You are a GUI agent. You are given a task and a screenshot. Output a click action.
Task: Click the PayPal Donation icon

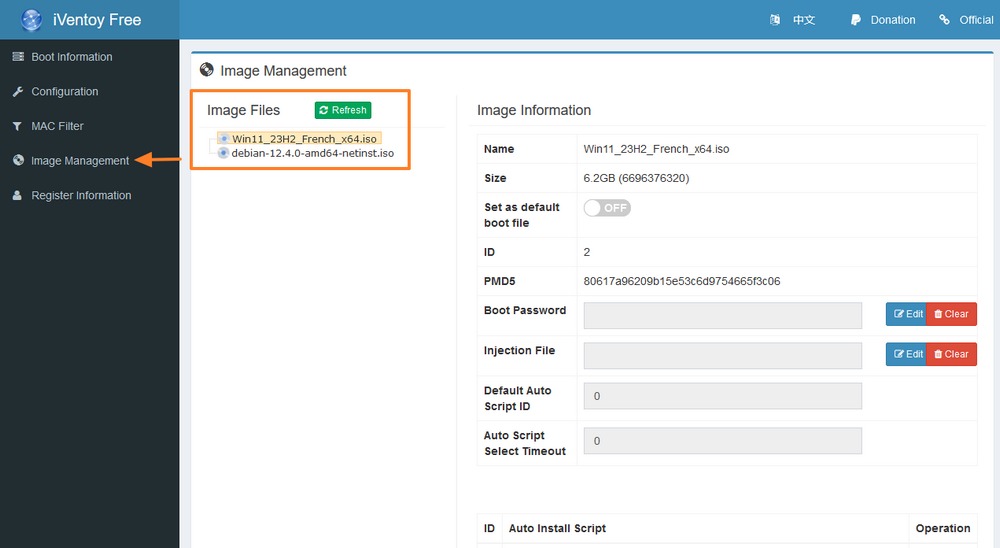coord(856,20)
